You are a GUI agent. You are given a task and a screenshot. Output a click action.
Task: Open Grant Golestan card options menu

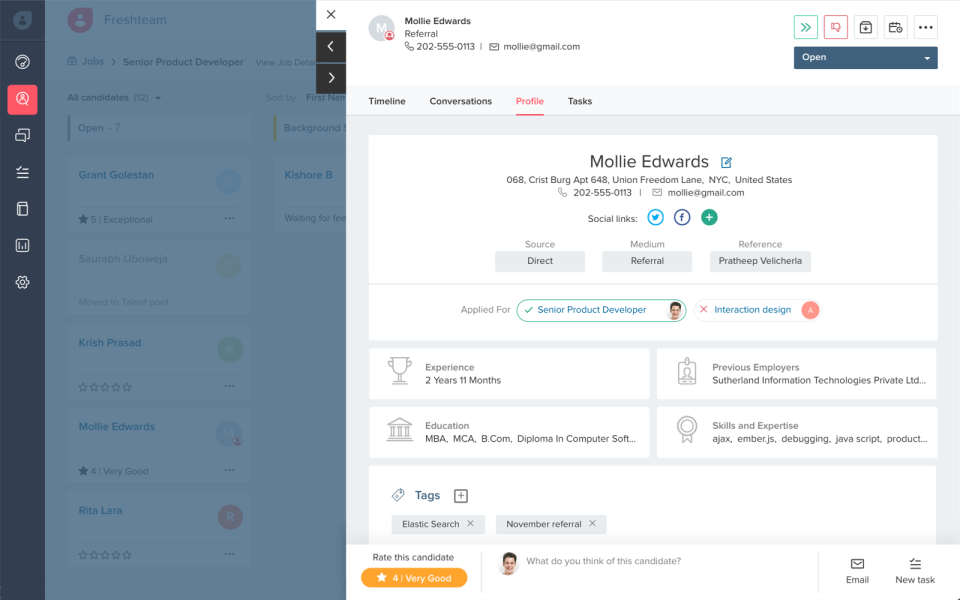230,219
